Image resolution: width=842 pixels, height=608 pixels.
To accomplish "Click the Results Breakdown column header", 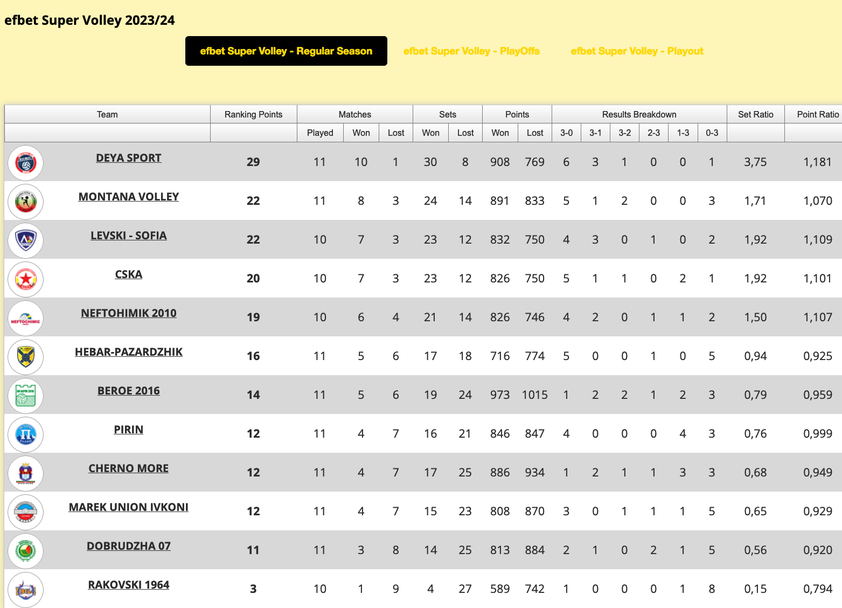I will (x=639, y=114).
